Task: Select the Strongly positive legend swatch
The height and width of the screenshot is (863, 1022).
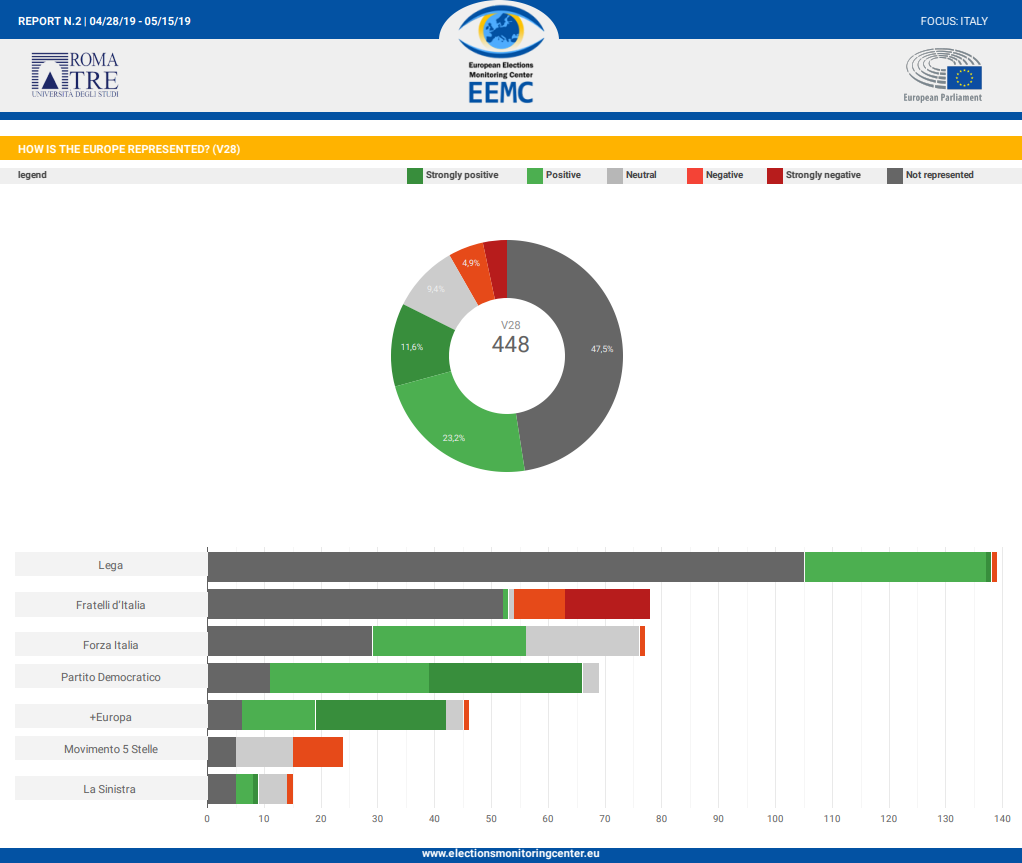Action: click(415, 175)
